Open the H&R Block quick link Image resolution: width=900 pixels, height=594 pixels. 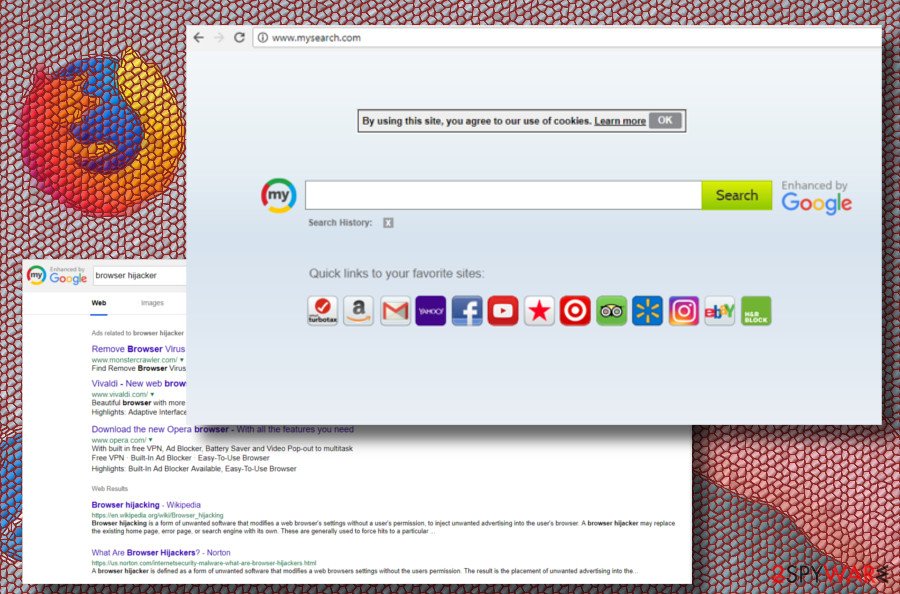756,311
